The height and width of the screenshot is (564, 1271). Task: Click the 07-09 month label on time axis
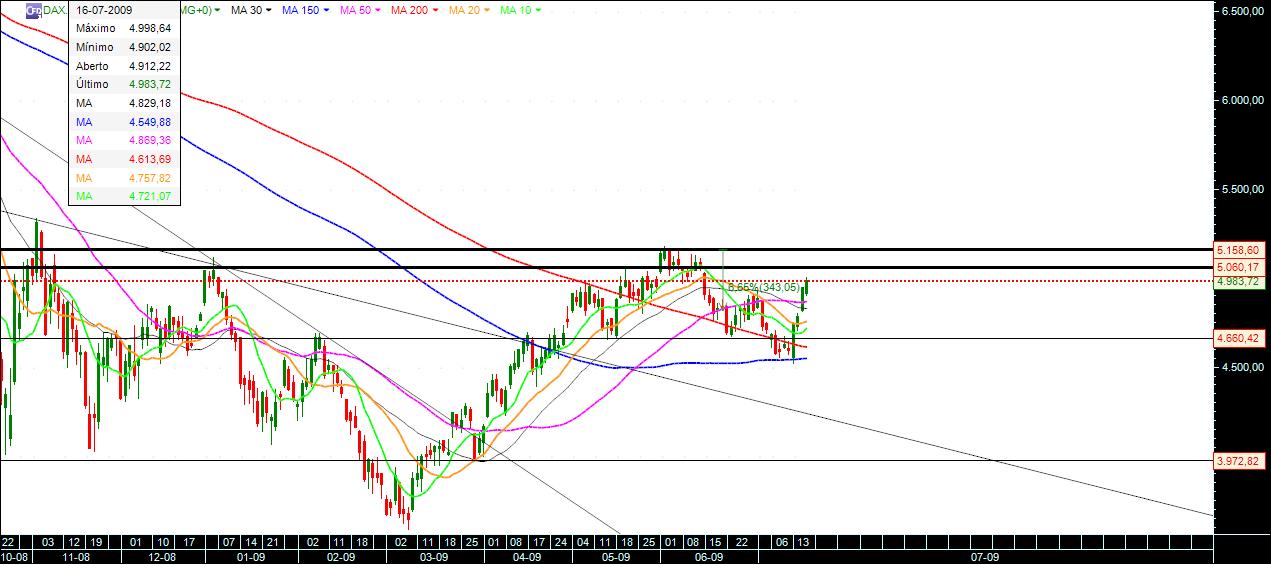pos(985,555)
